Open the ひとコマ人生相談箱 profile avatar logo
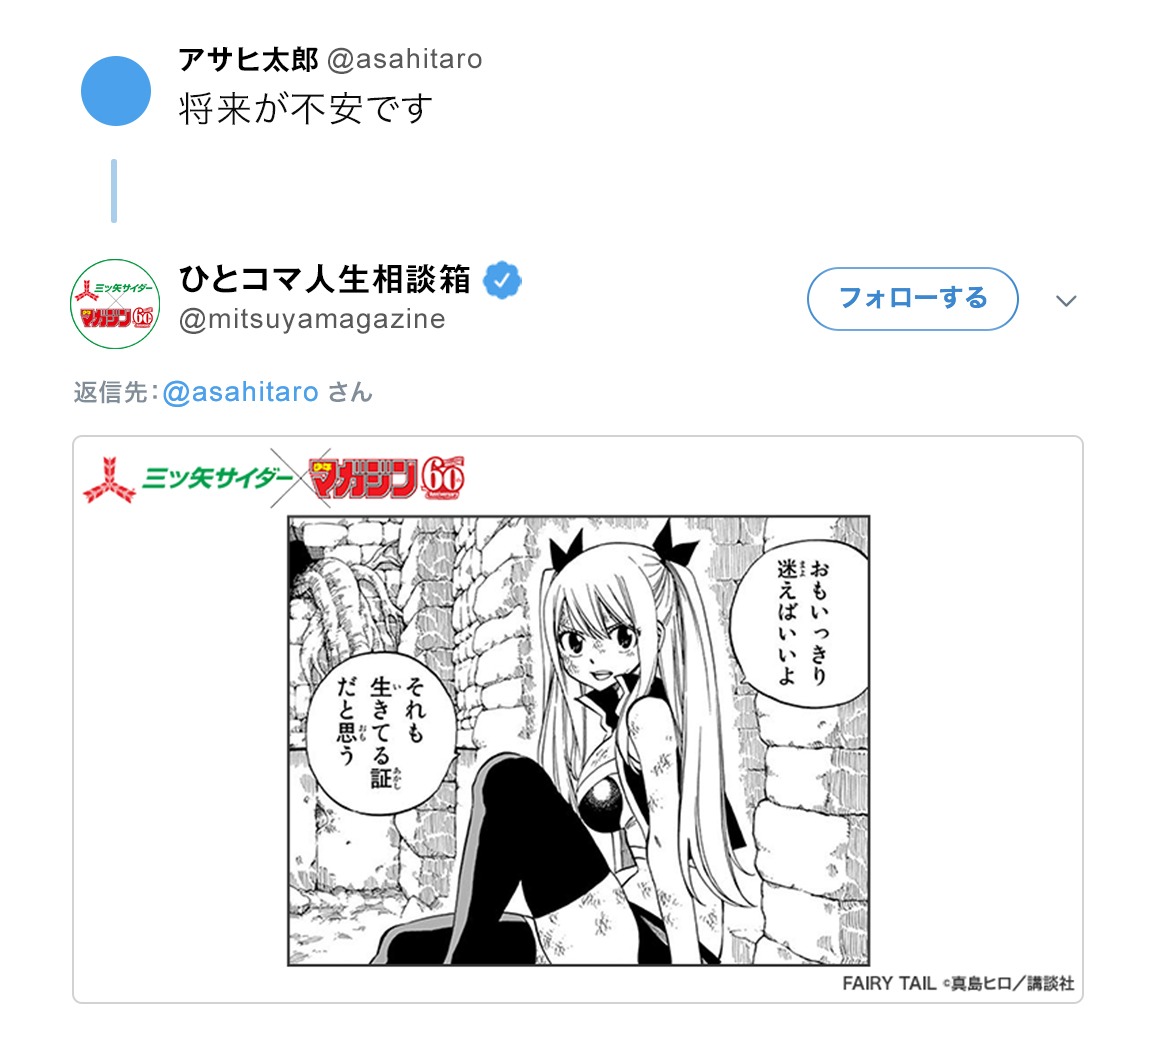This screenshot has height=1050, width=1156. coord(115,303)
